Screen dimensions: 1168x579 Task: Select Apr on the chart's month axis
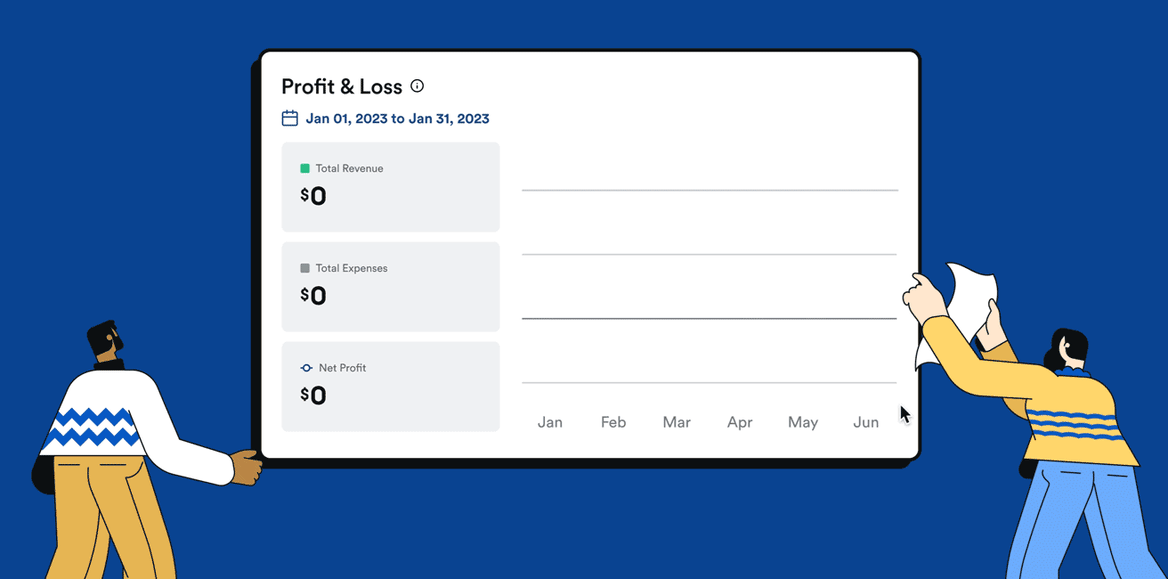(x=740, y=422)
